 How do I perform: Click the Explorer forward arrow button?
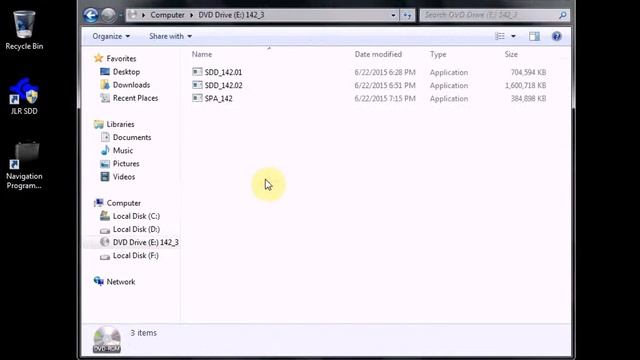coord(108,15)
